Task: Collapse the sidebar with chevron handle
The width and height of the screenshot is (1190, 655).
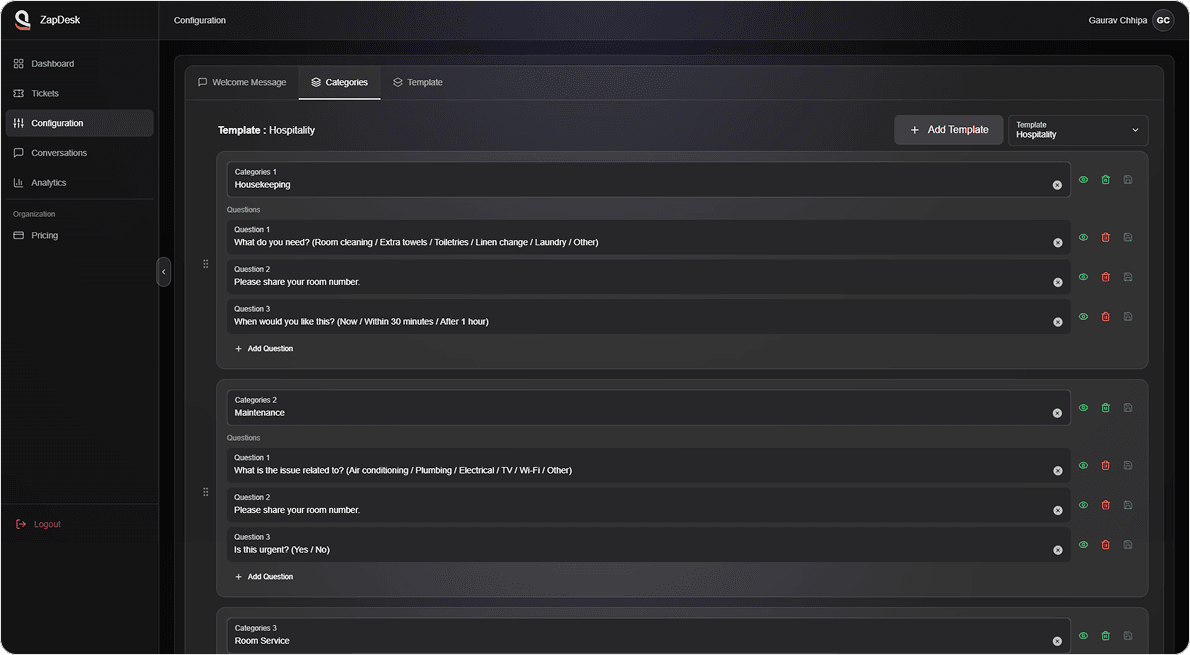Action: 164,272
